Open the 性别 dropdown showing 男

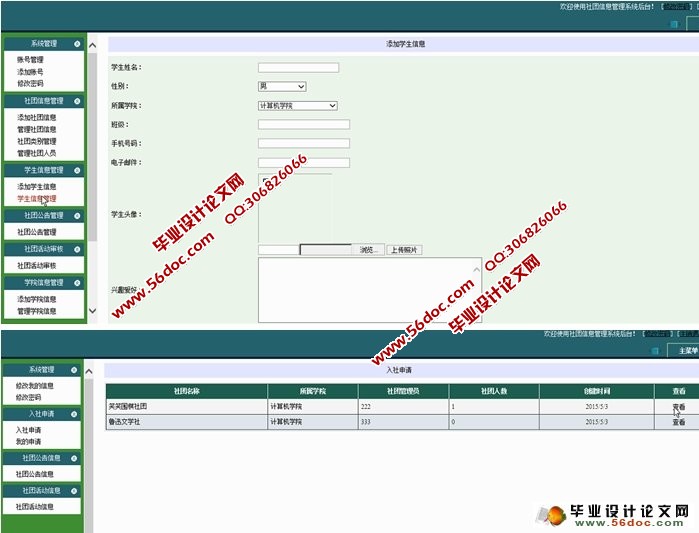282,86
